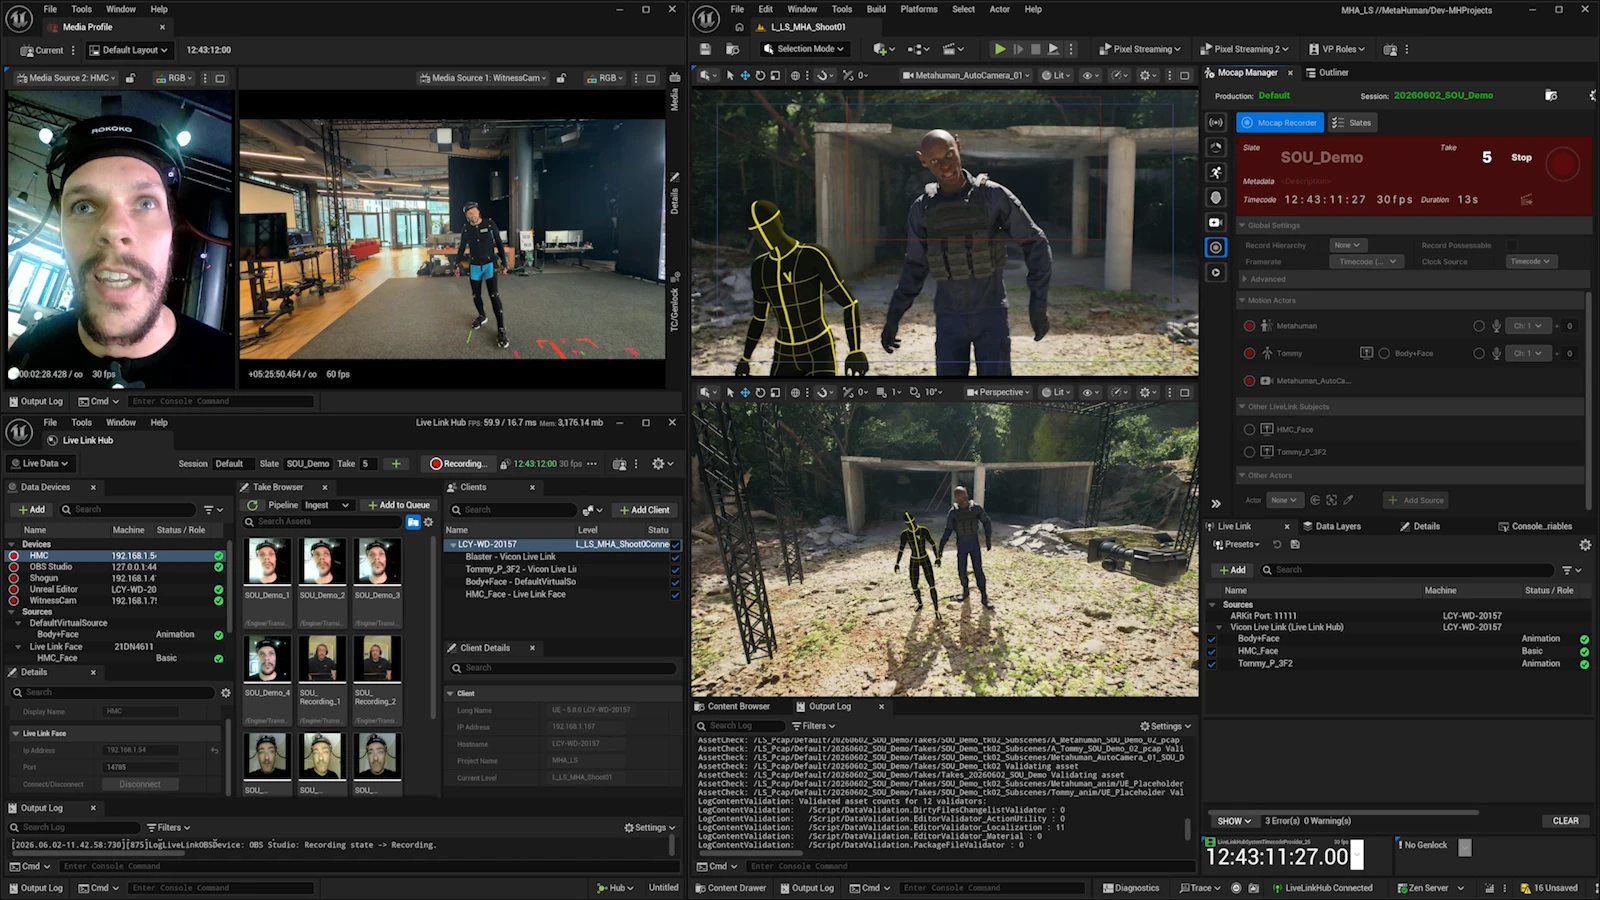Image resolution: width=1600 pixels, height=900 pixels.
Task: Uncheck Blaster - Vicon Live Link client checkbox
Action: point(675,557)
